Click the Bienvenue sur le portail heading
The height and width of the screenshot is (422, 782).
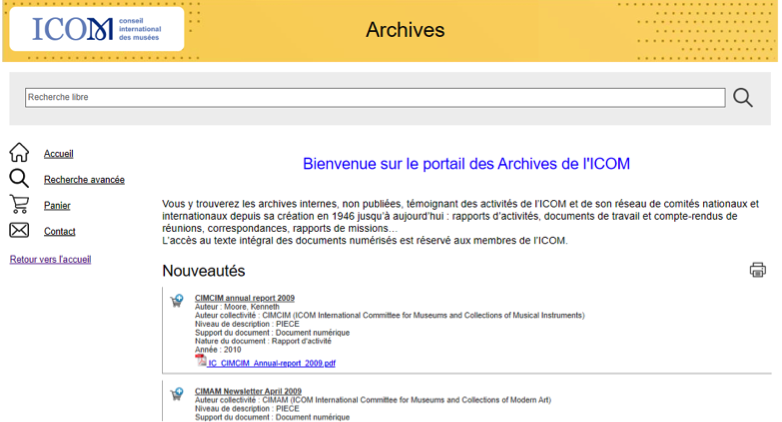click(466, 164)
